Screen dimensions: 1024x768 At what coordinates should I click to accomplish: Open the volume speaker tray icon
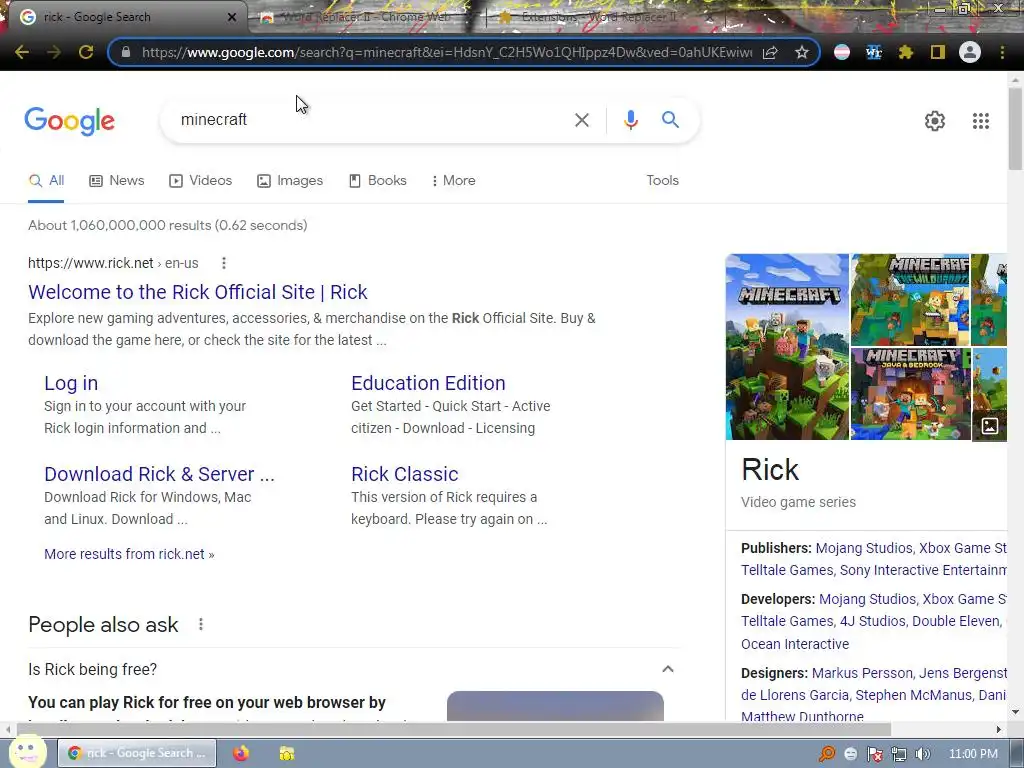pyautogui.click(x=922, y=754)
